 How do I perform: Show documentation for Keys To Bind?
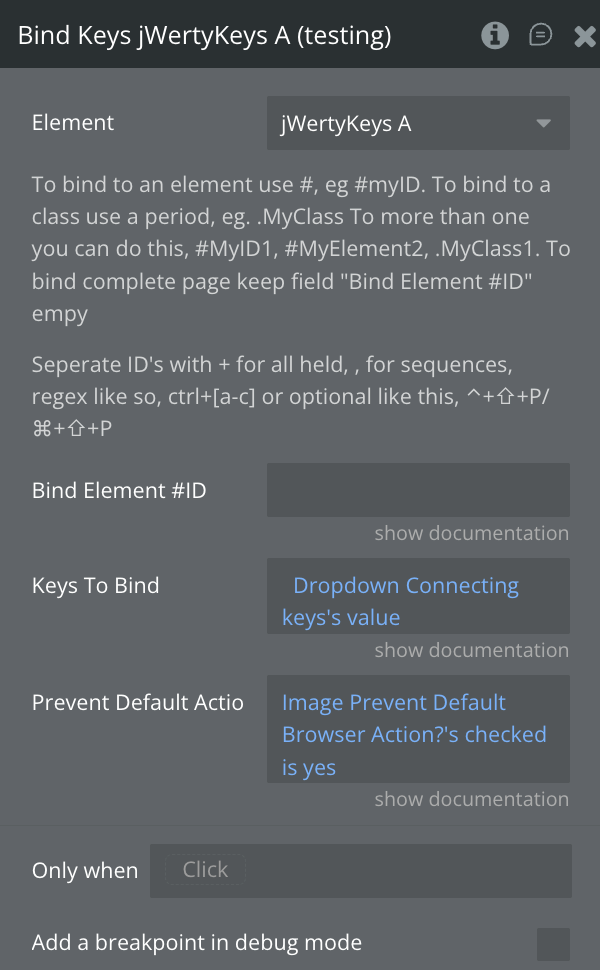471,650
